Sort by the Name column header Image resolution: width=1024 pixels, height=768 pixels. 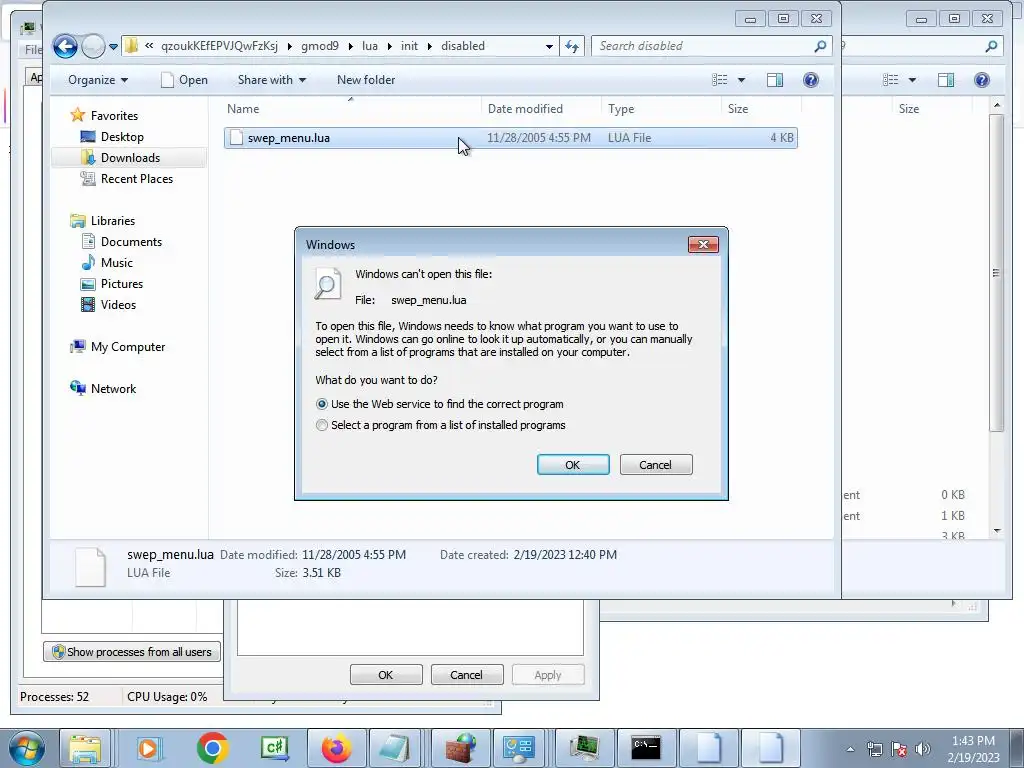pos(351,109)
